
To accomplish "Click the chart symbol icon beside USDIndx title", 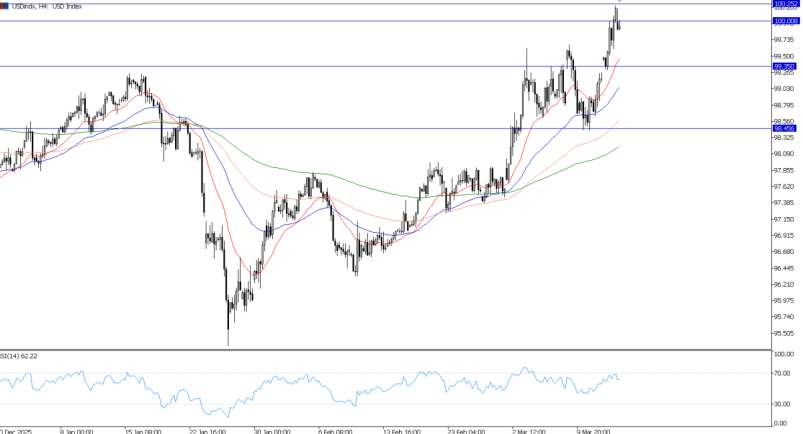I will tap(4, 6).
